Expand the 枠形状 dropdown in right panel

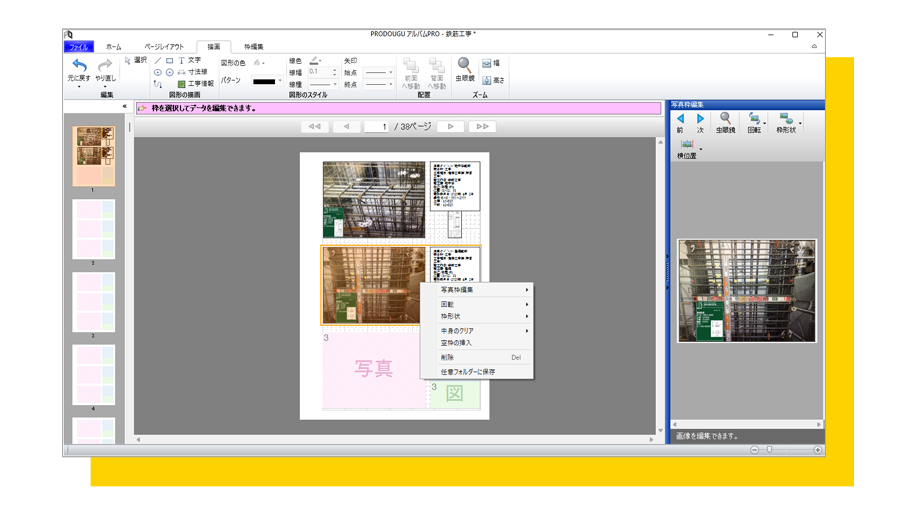(x=800, y=123)
